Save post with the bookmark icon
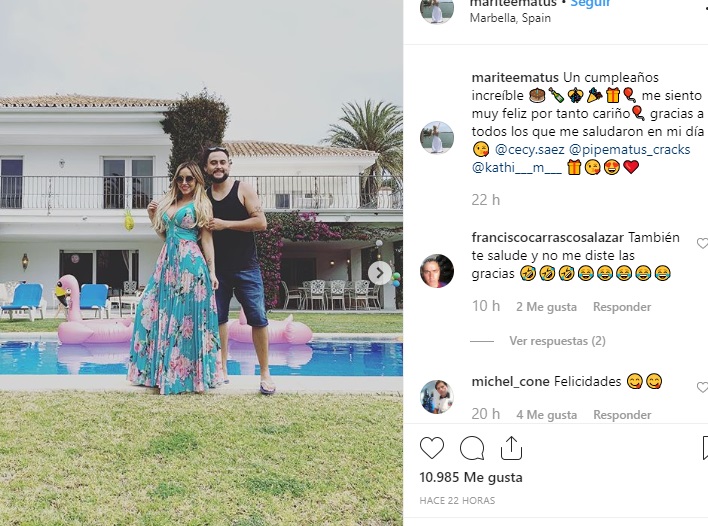Viewport: 708px width, 526px height. click(705, 448)
